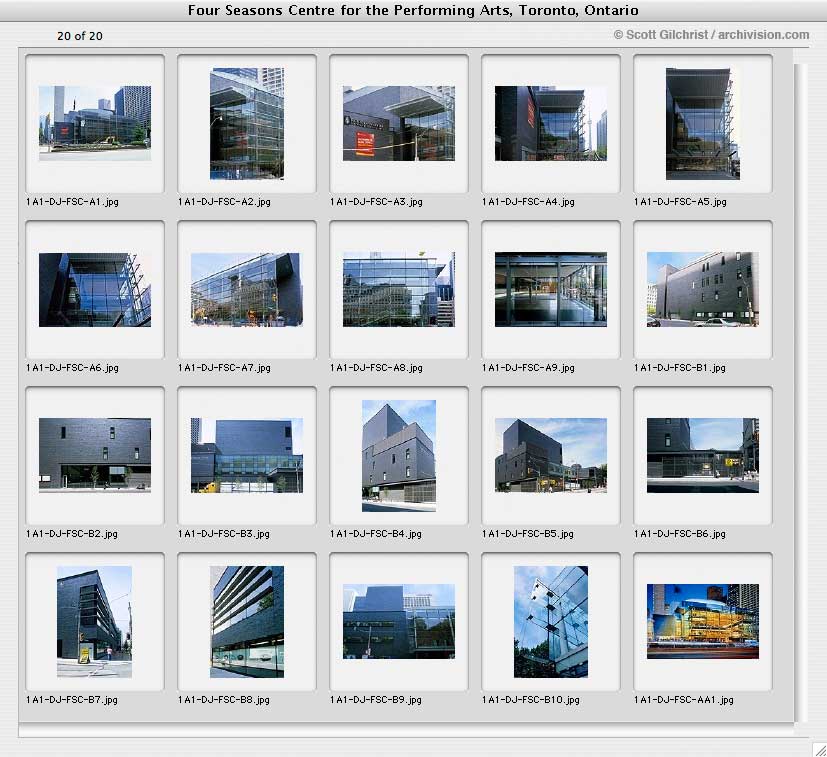This screenshot has height=757, width=827.
Task: Open thumbnail 1A1-DJ-FSC-B8.jpg
Action: click(x=247, y=621)
